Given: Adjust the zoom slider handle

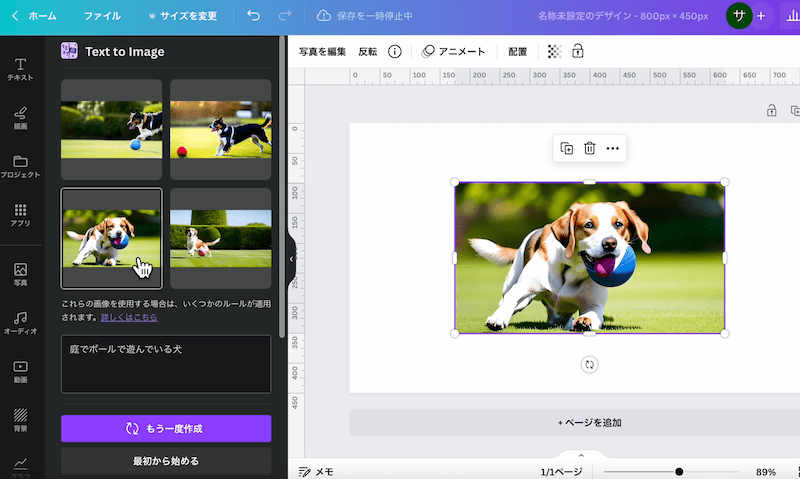Looking at the screenshot, I should pos(679,472).
